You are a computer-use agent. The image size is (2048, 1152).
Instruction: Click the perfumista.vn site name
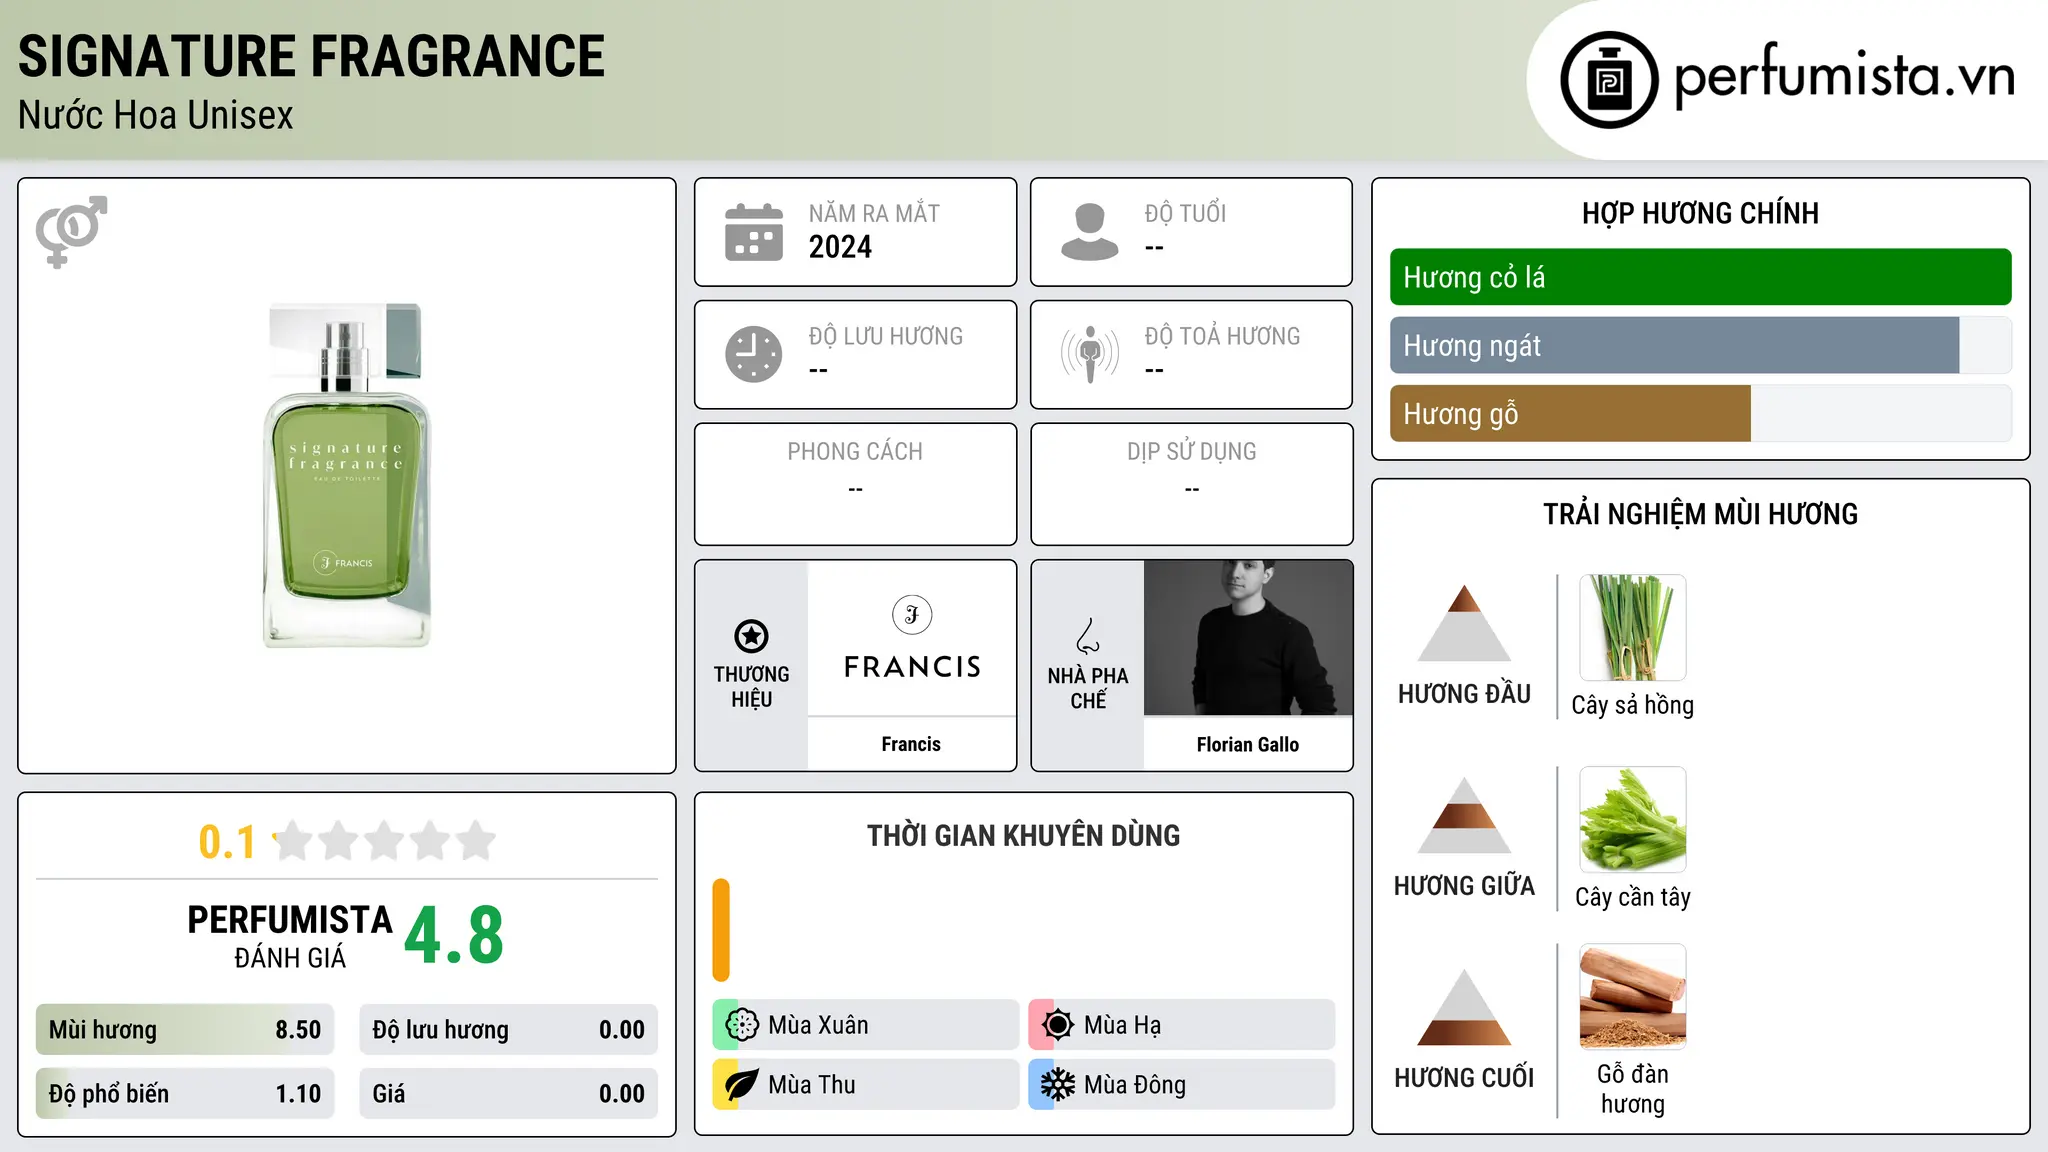coord(1845,77)
